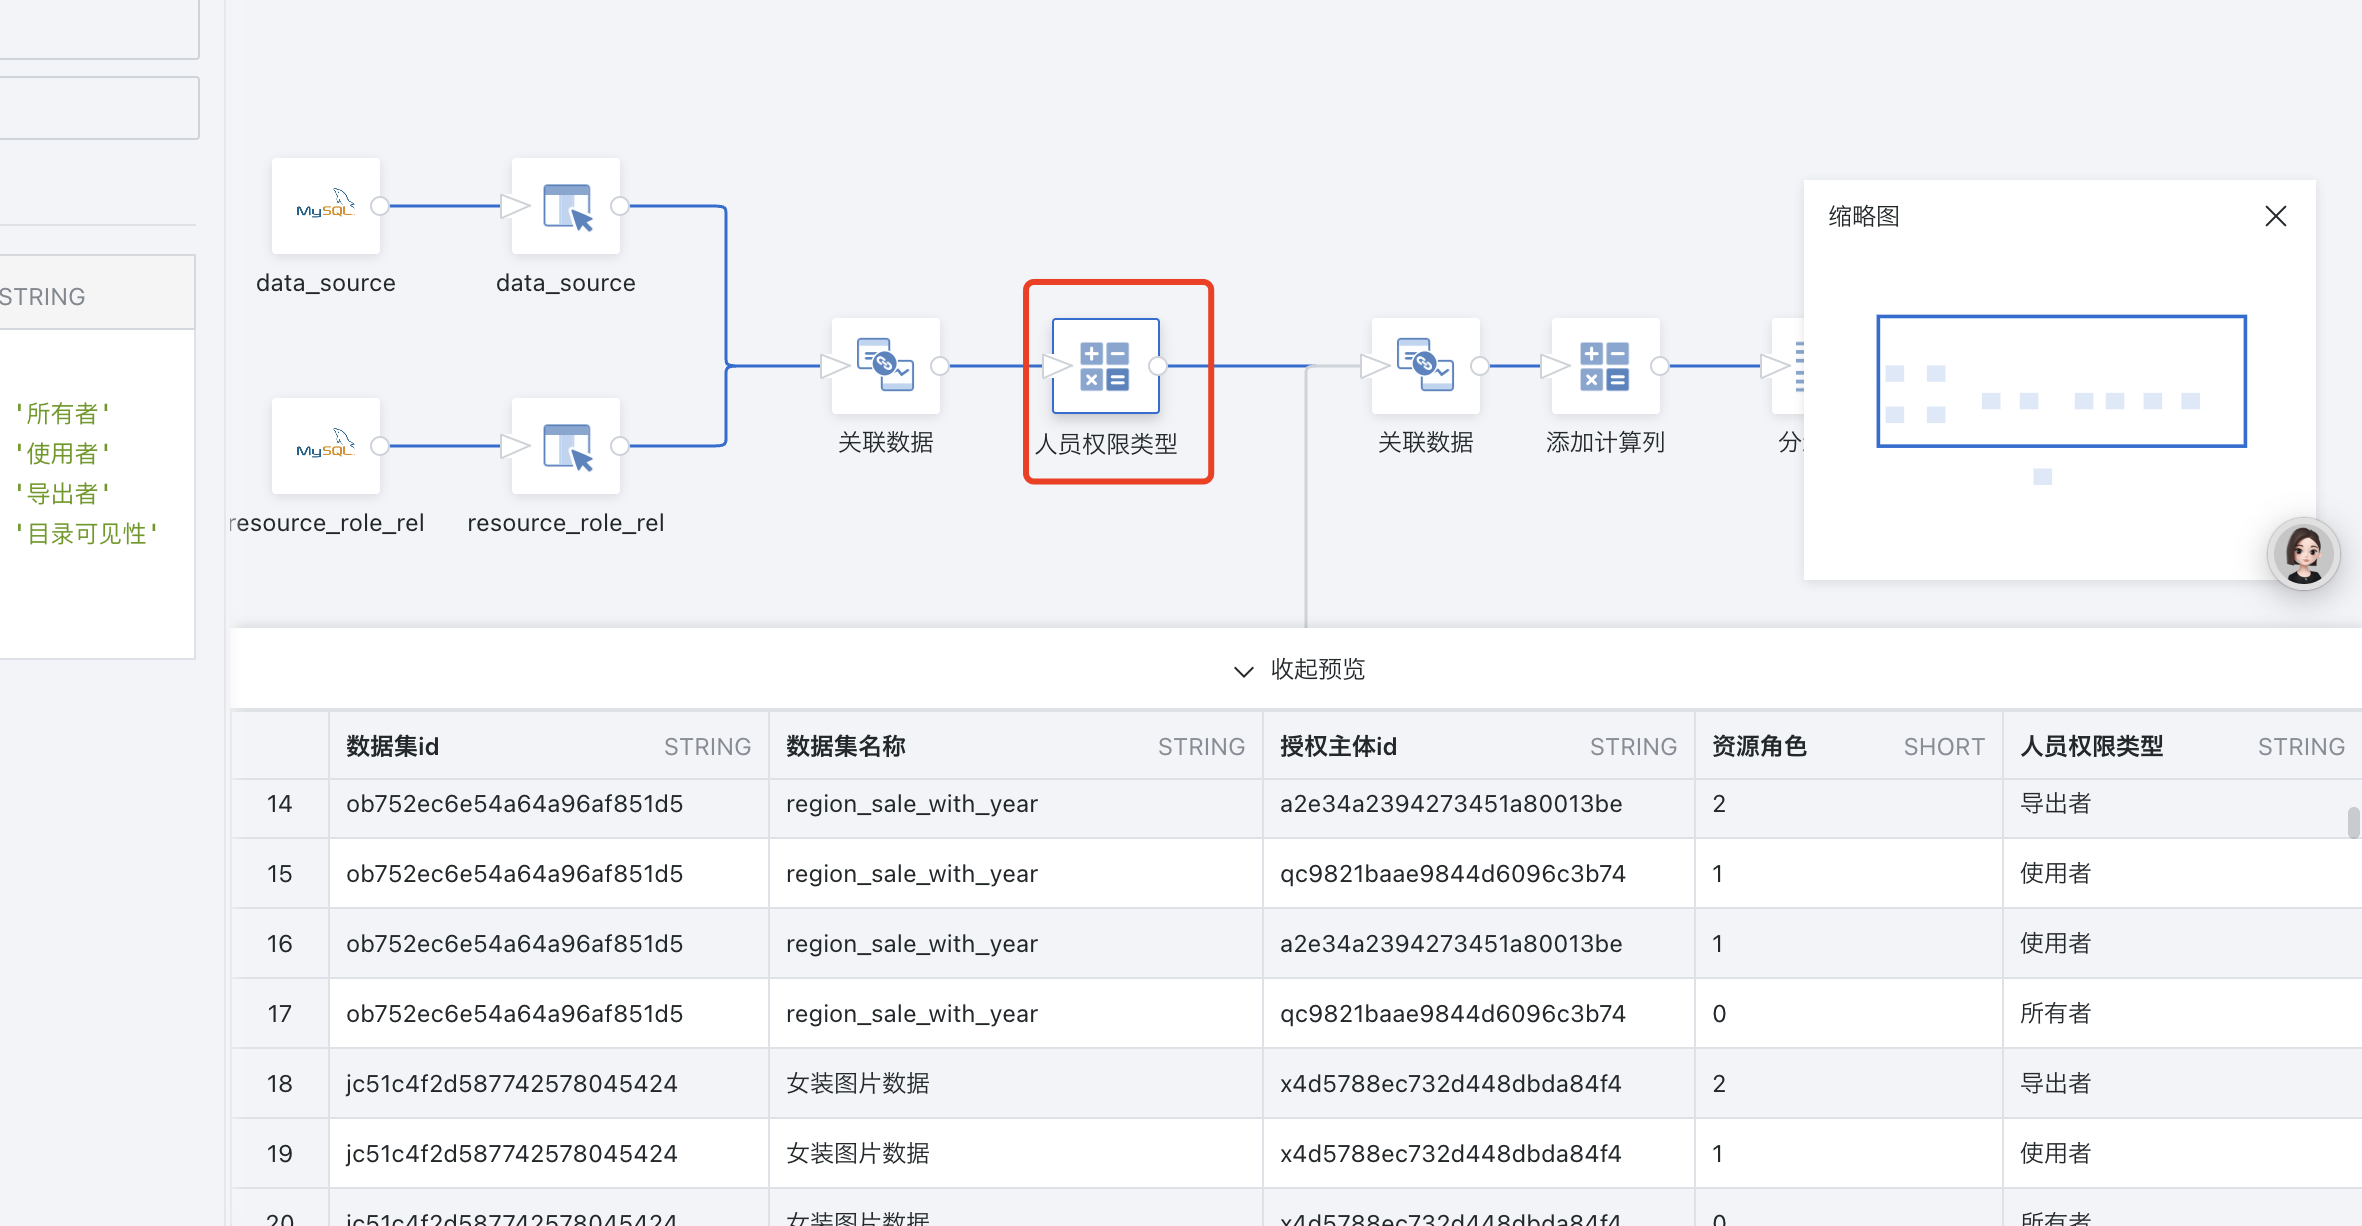Select the resource_role_rel MySQL source node

pyautogui.click(x=326, y=446)
